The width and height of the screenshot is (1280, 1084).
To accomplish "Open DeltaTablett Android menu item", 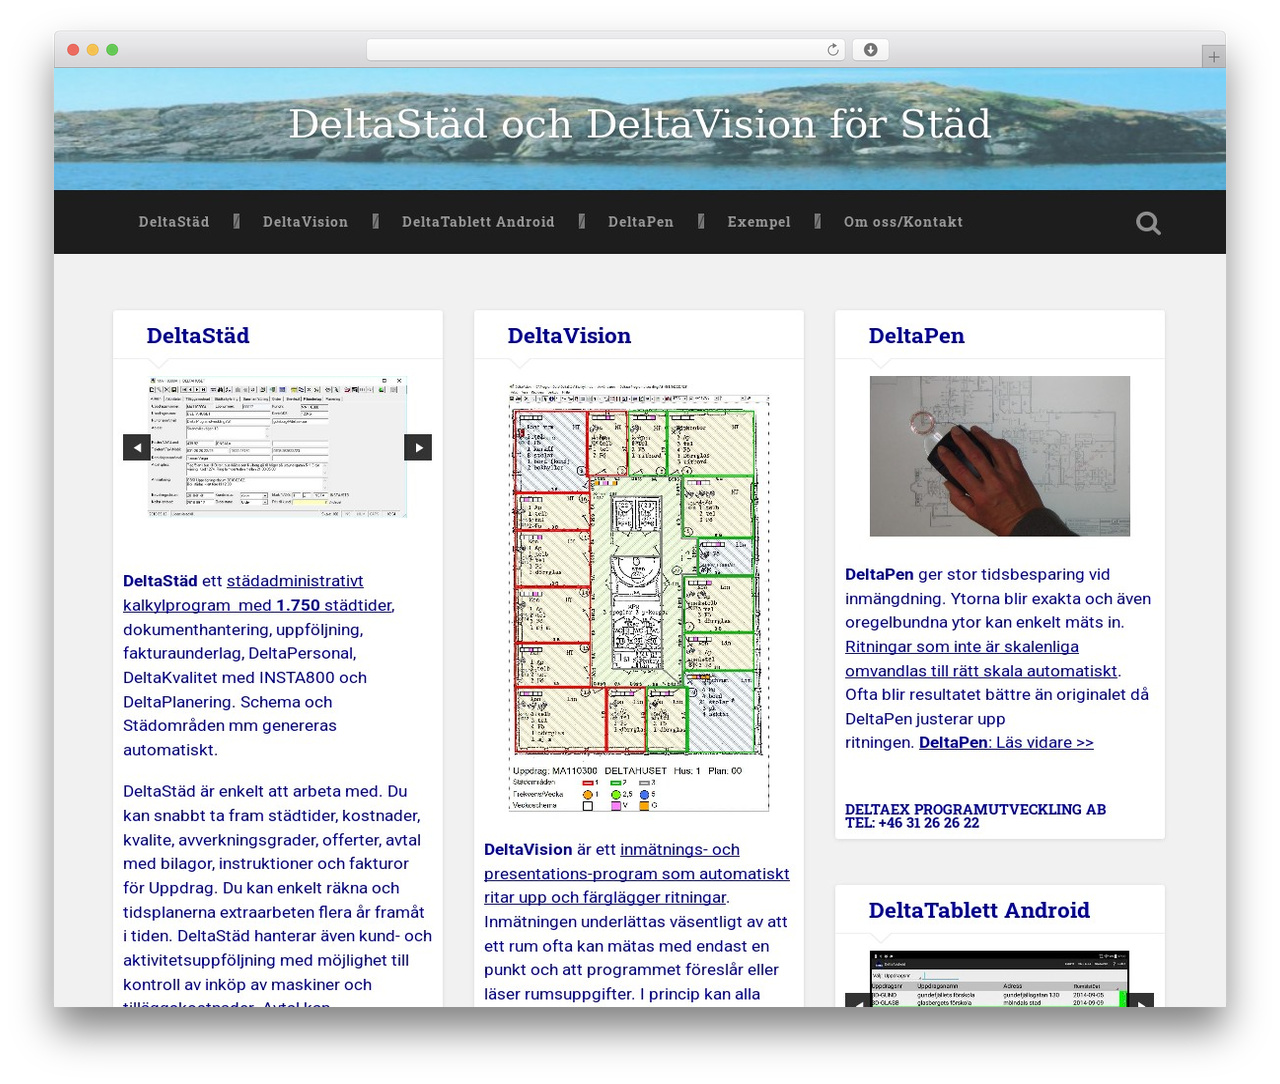I will (478, 222).
